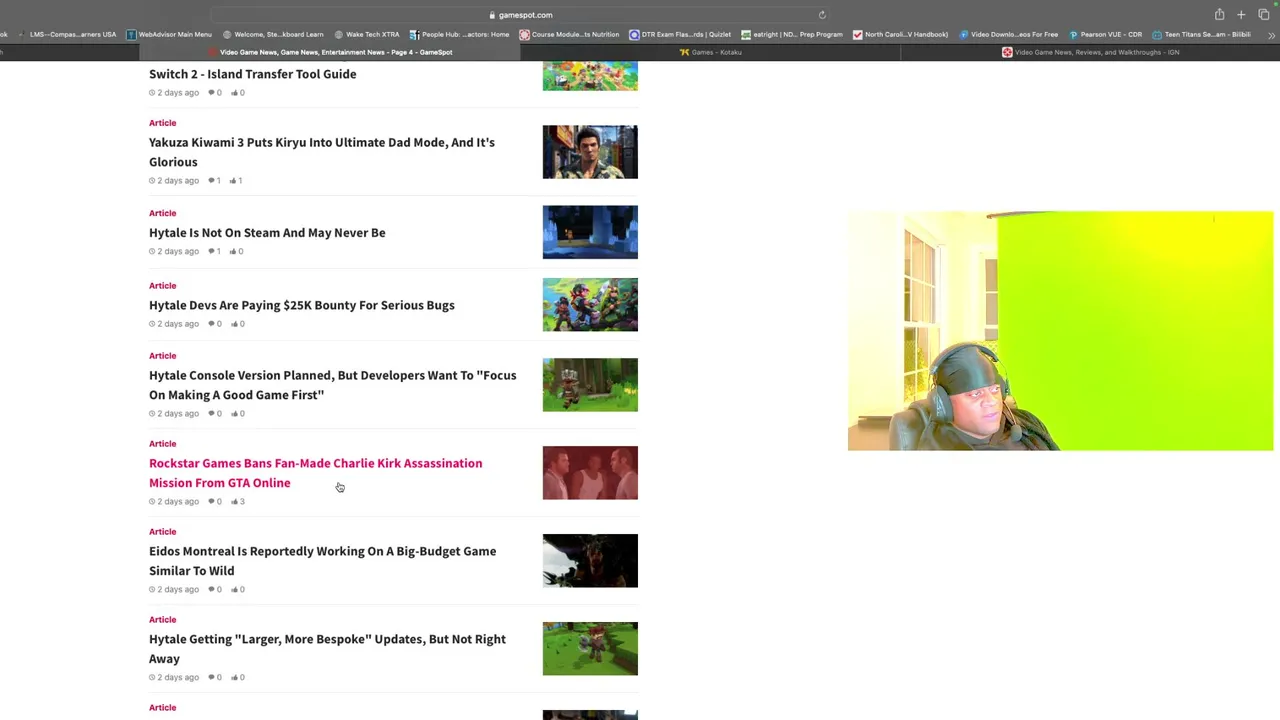1280x720 pixels.
Task: Like the Hytale Console Version article
Action: [238, 414]
